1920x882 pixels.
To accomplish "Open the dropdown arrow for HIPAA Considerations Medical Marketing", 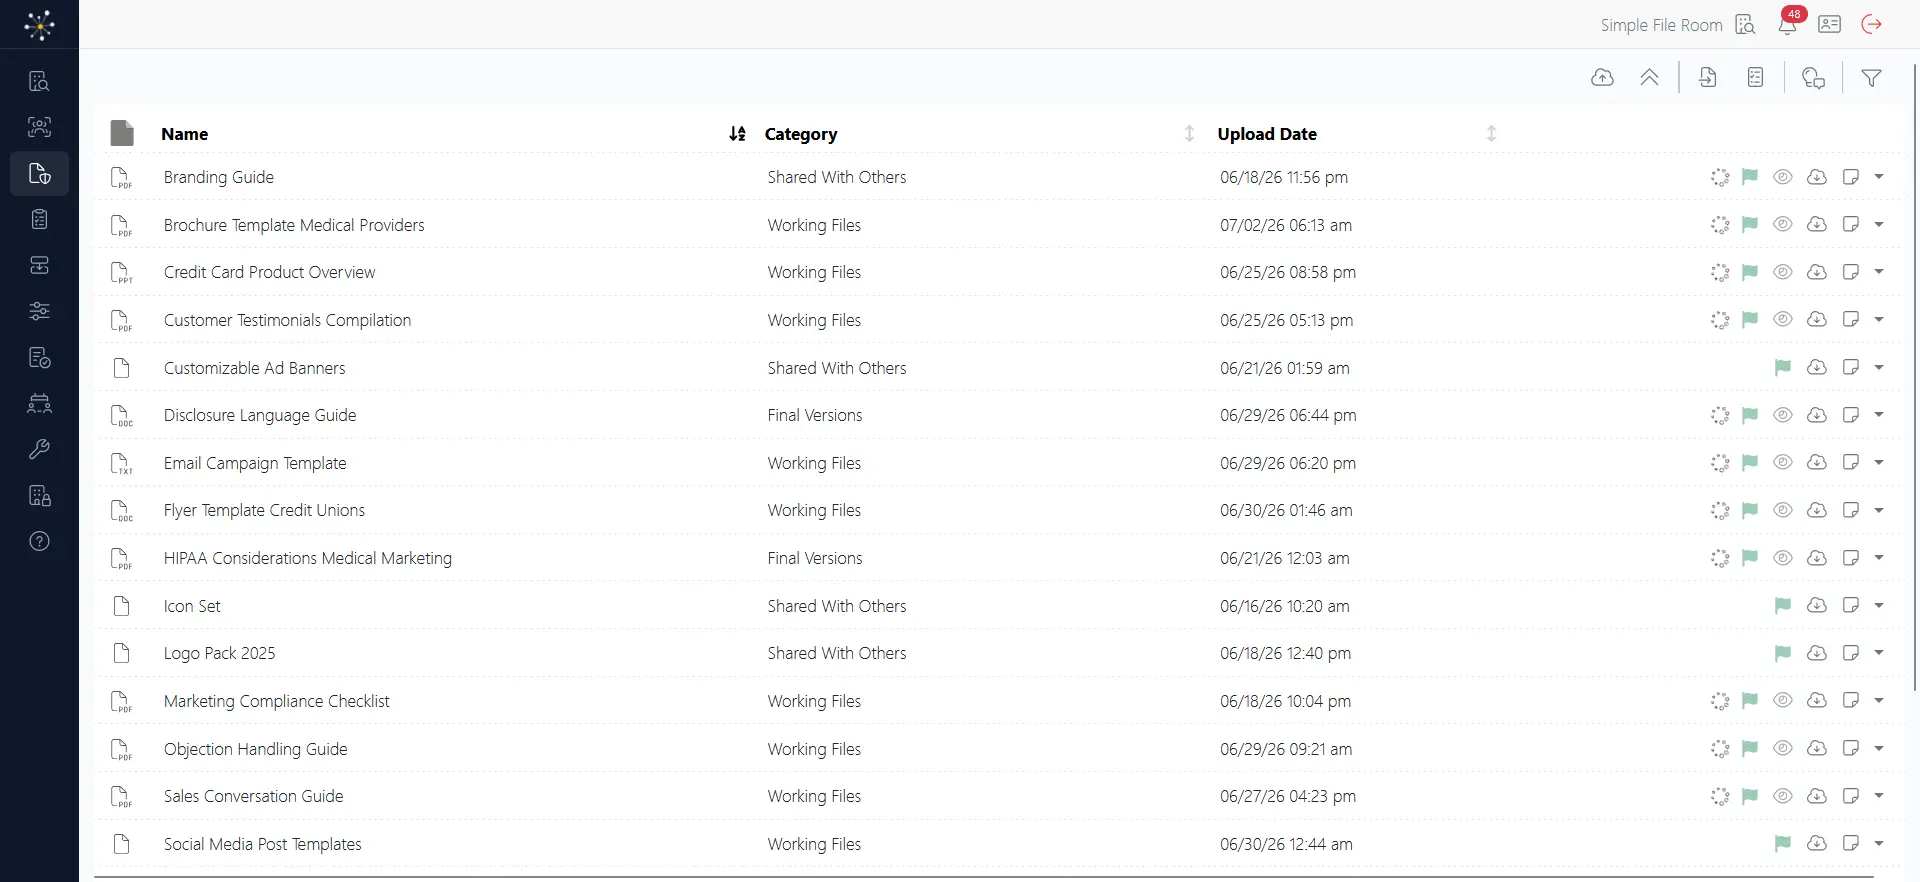I will [1879, 558].
